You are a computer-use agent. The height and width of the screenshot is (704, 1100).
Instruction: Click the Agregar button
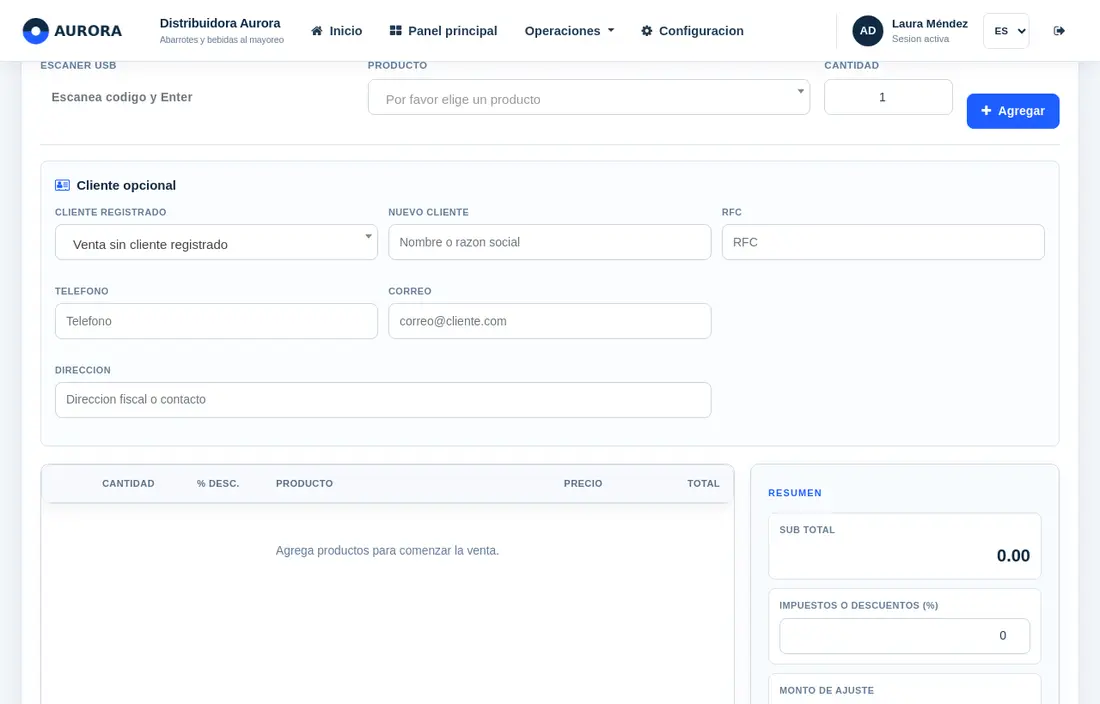pos(1013,111)
